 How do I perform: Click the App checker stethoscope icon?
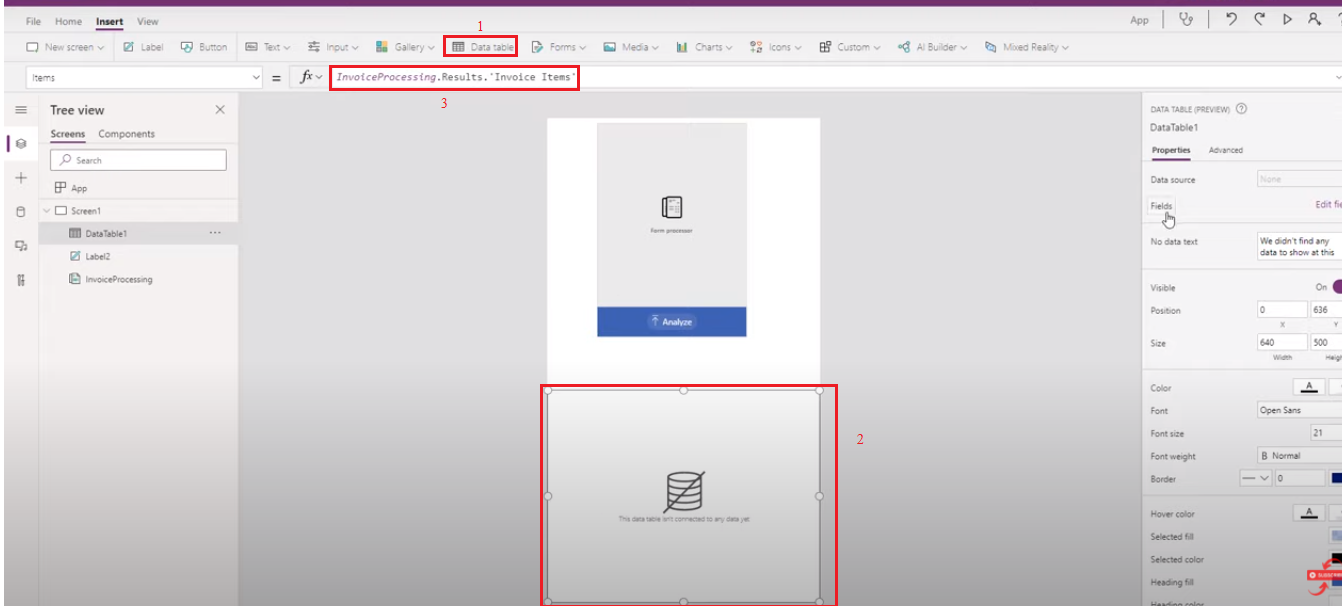point(1187,19)
